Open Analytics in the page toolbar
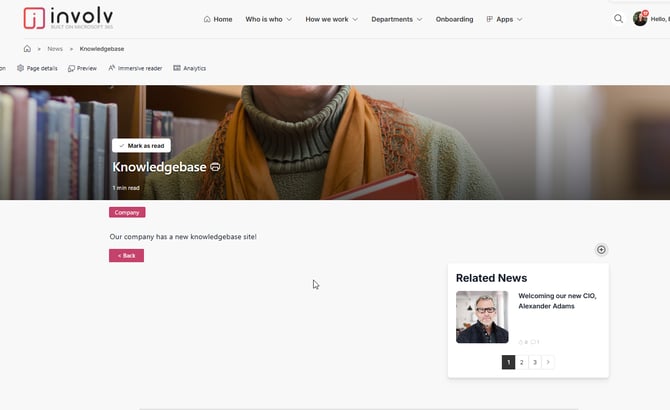The width and height of the screenshot is (670, 410). tap(189, 68)
